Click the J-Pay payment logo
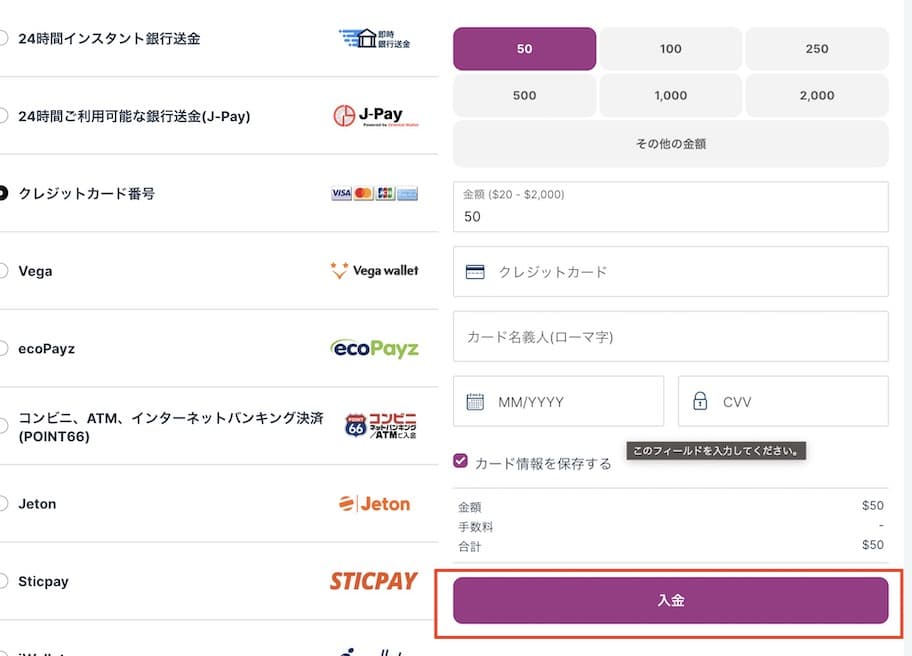The image size is (912, 656). [374, 115]
